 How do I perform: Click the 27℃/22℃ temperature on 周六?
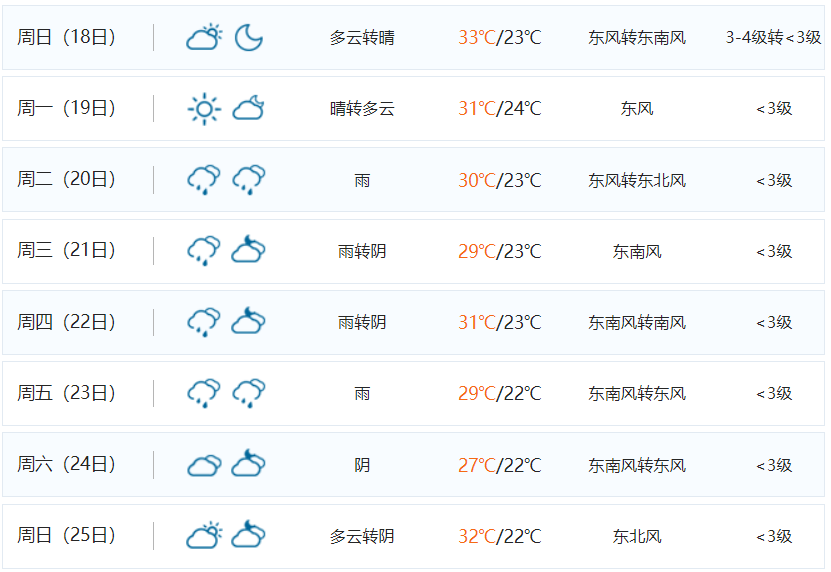500,465
